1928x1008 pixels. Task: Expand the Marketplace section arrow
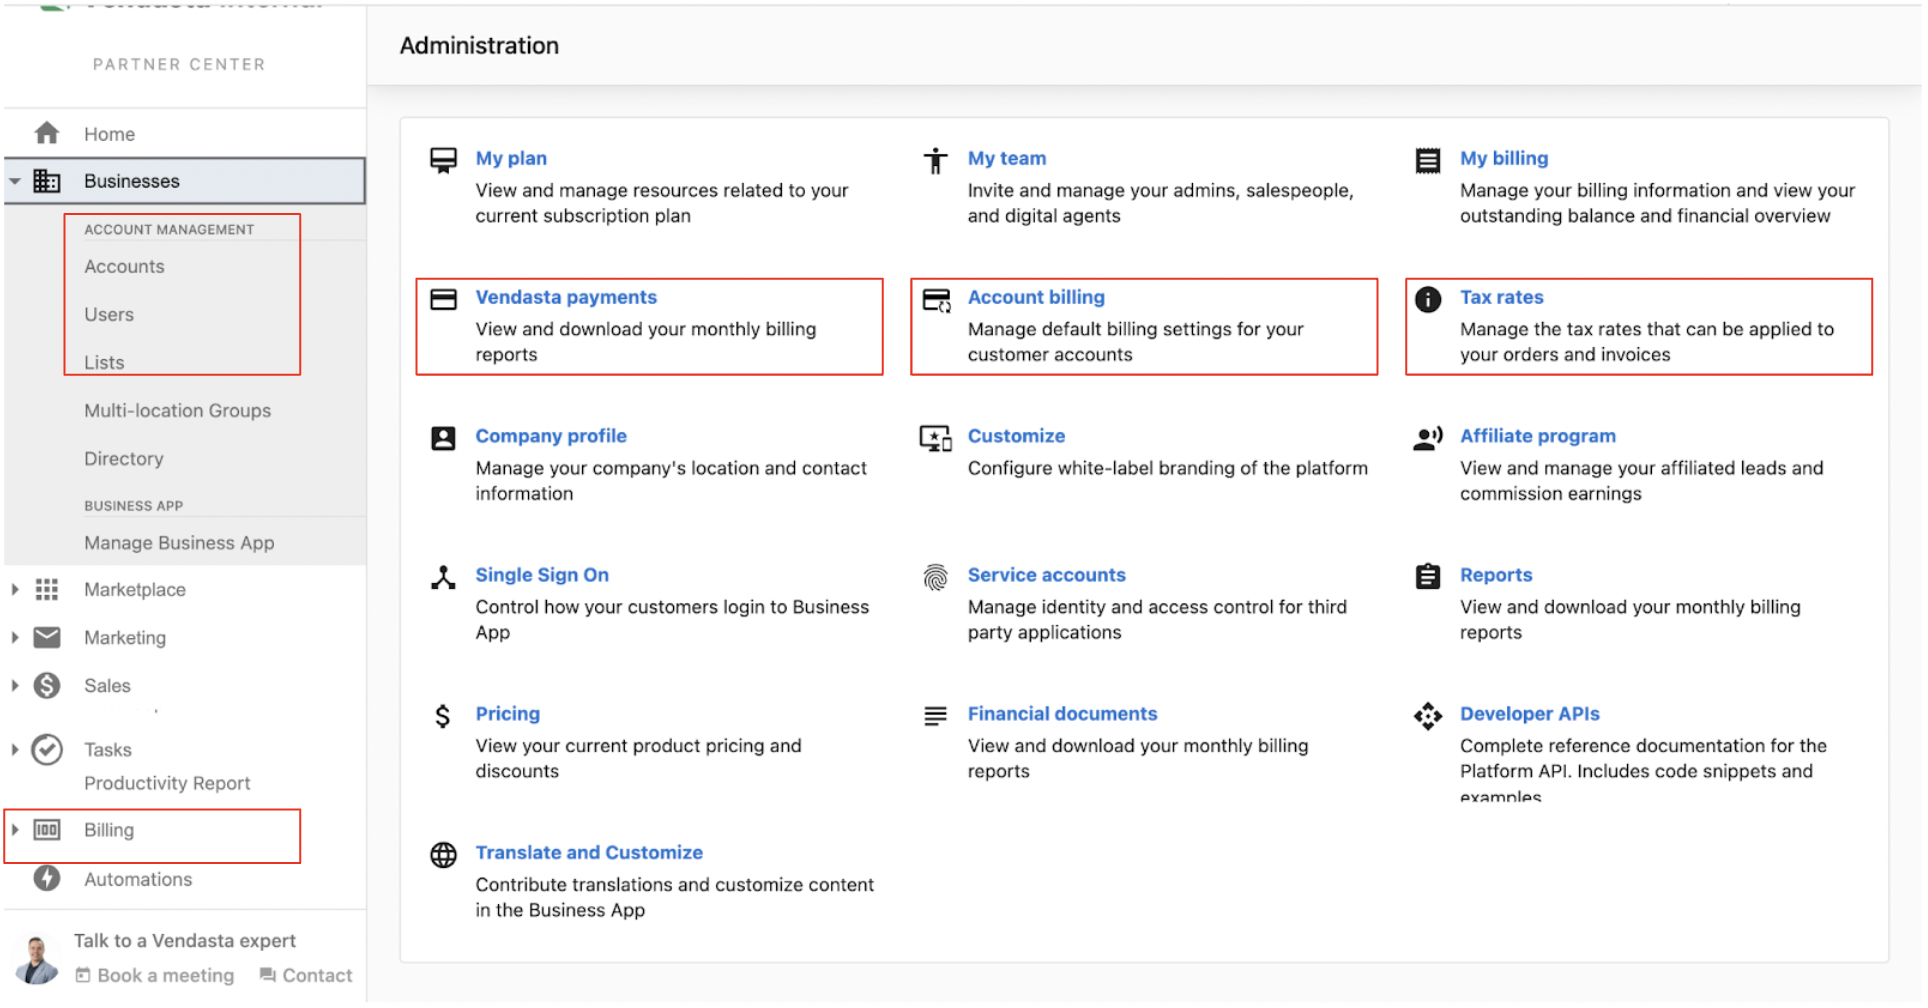point(15,590)
